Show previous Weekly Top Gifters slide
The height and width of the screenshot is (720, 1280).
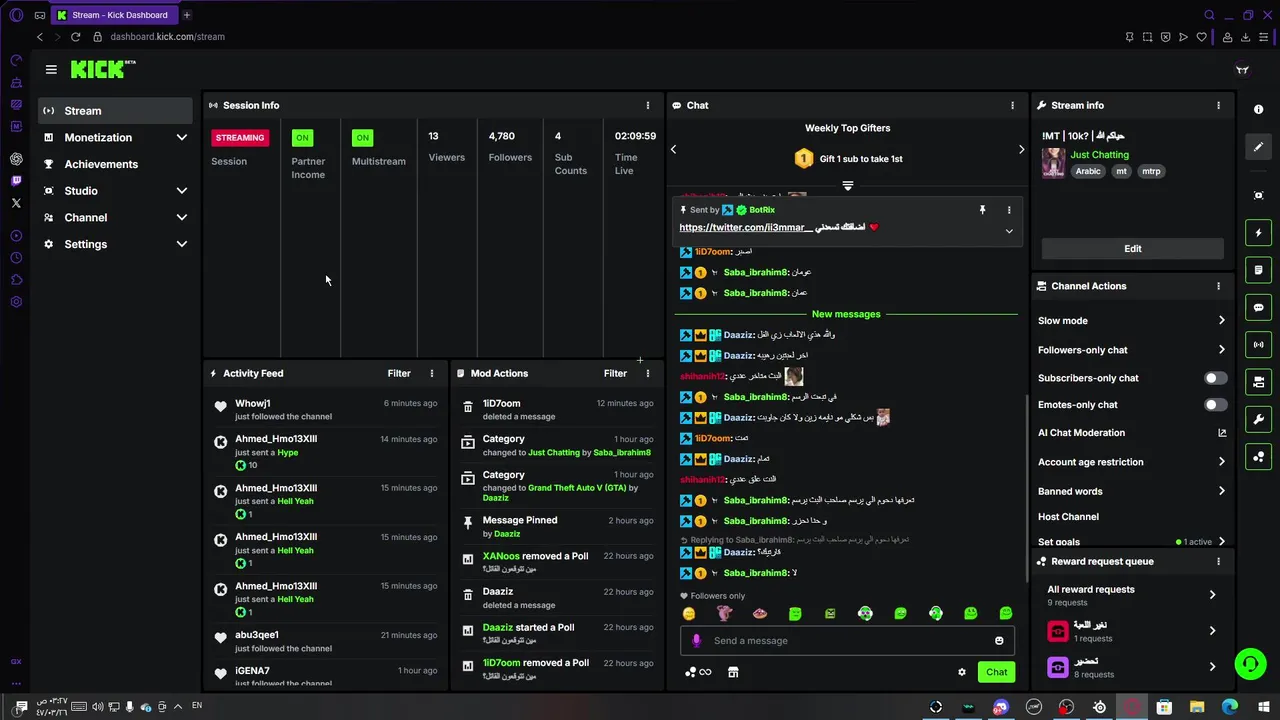pyautogui.click(x=673, y=149)
